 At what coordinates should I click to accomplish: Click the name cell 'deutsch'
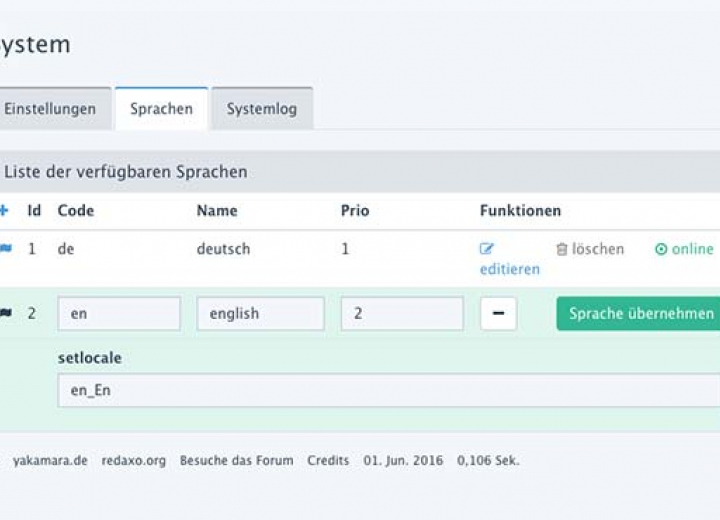[x=223, y=249]
